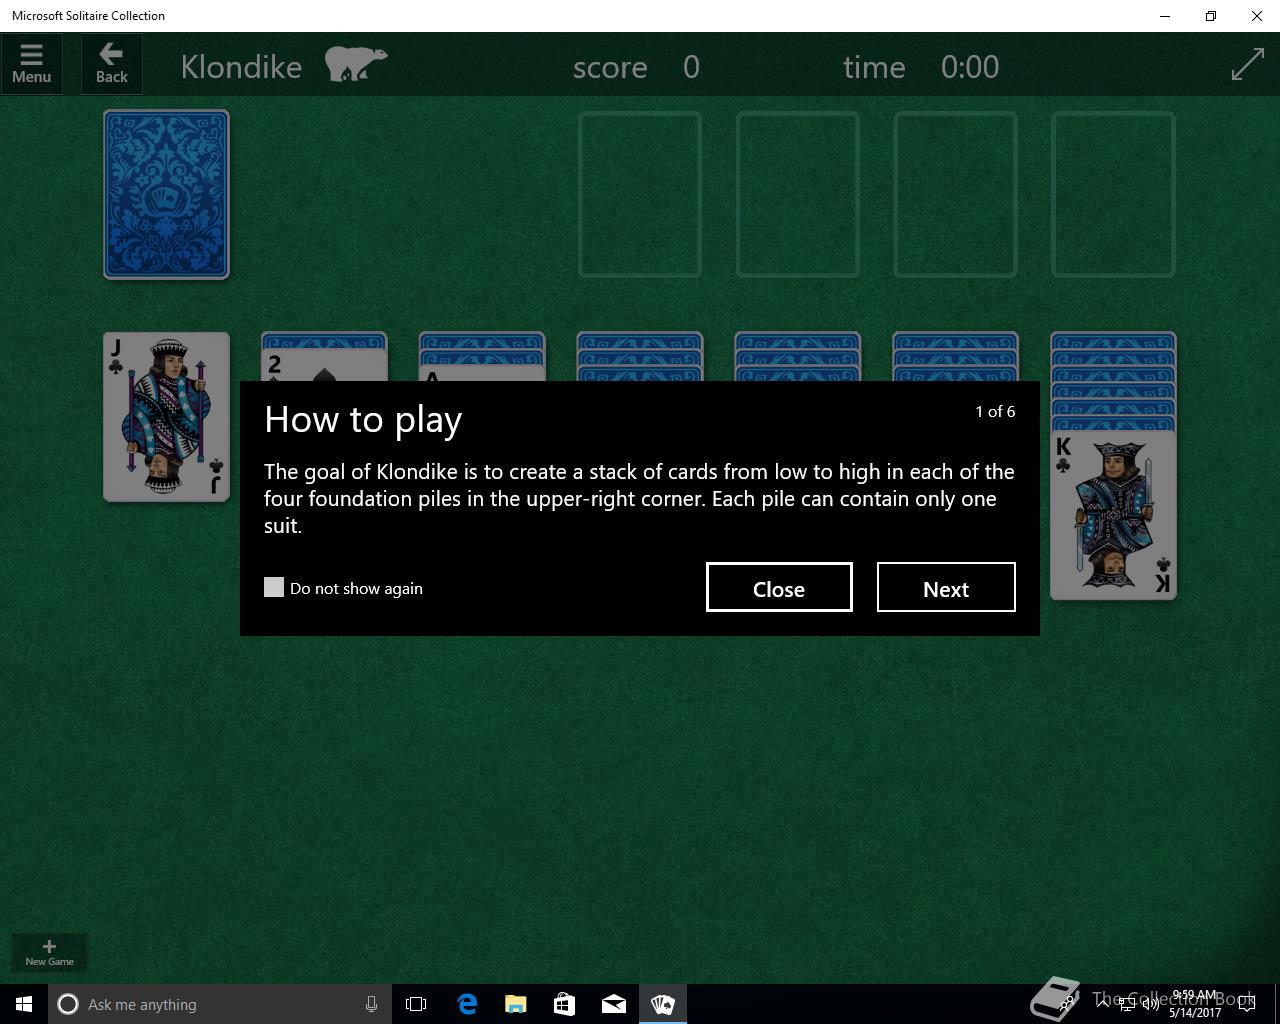Viewport: 1280px width, 1024px height.
Task: Open Mail app from taskbar
Action: pyautogui.click(x=614, y=1004)
